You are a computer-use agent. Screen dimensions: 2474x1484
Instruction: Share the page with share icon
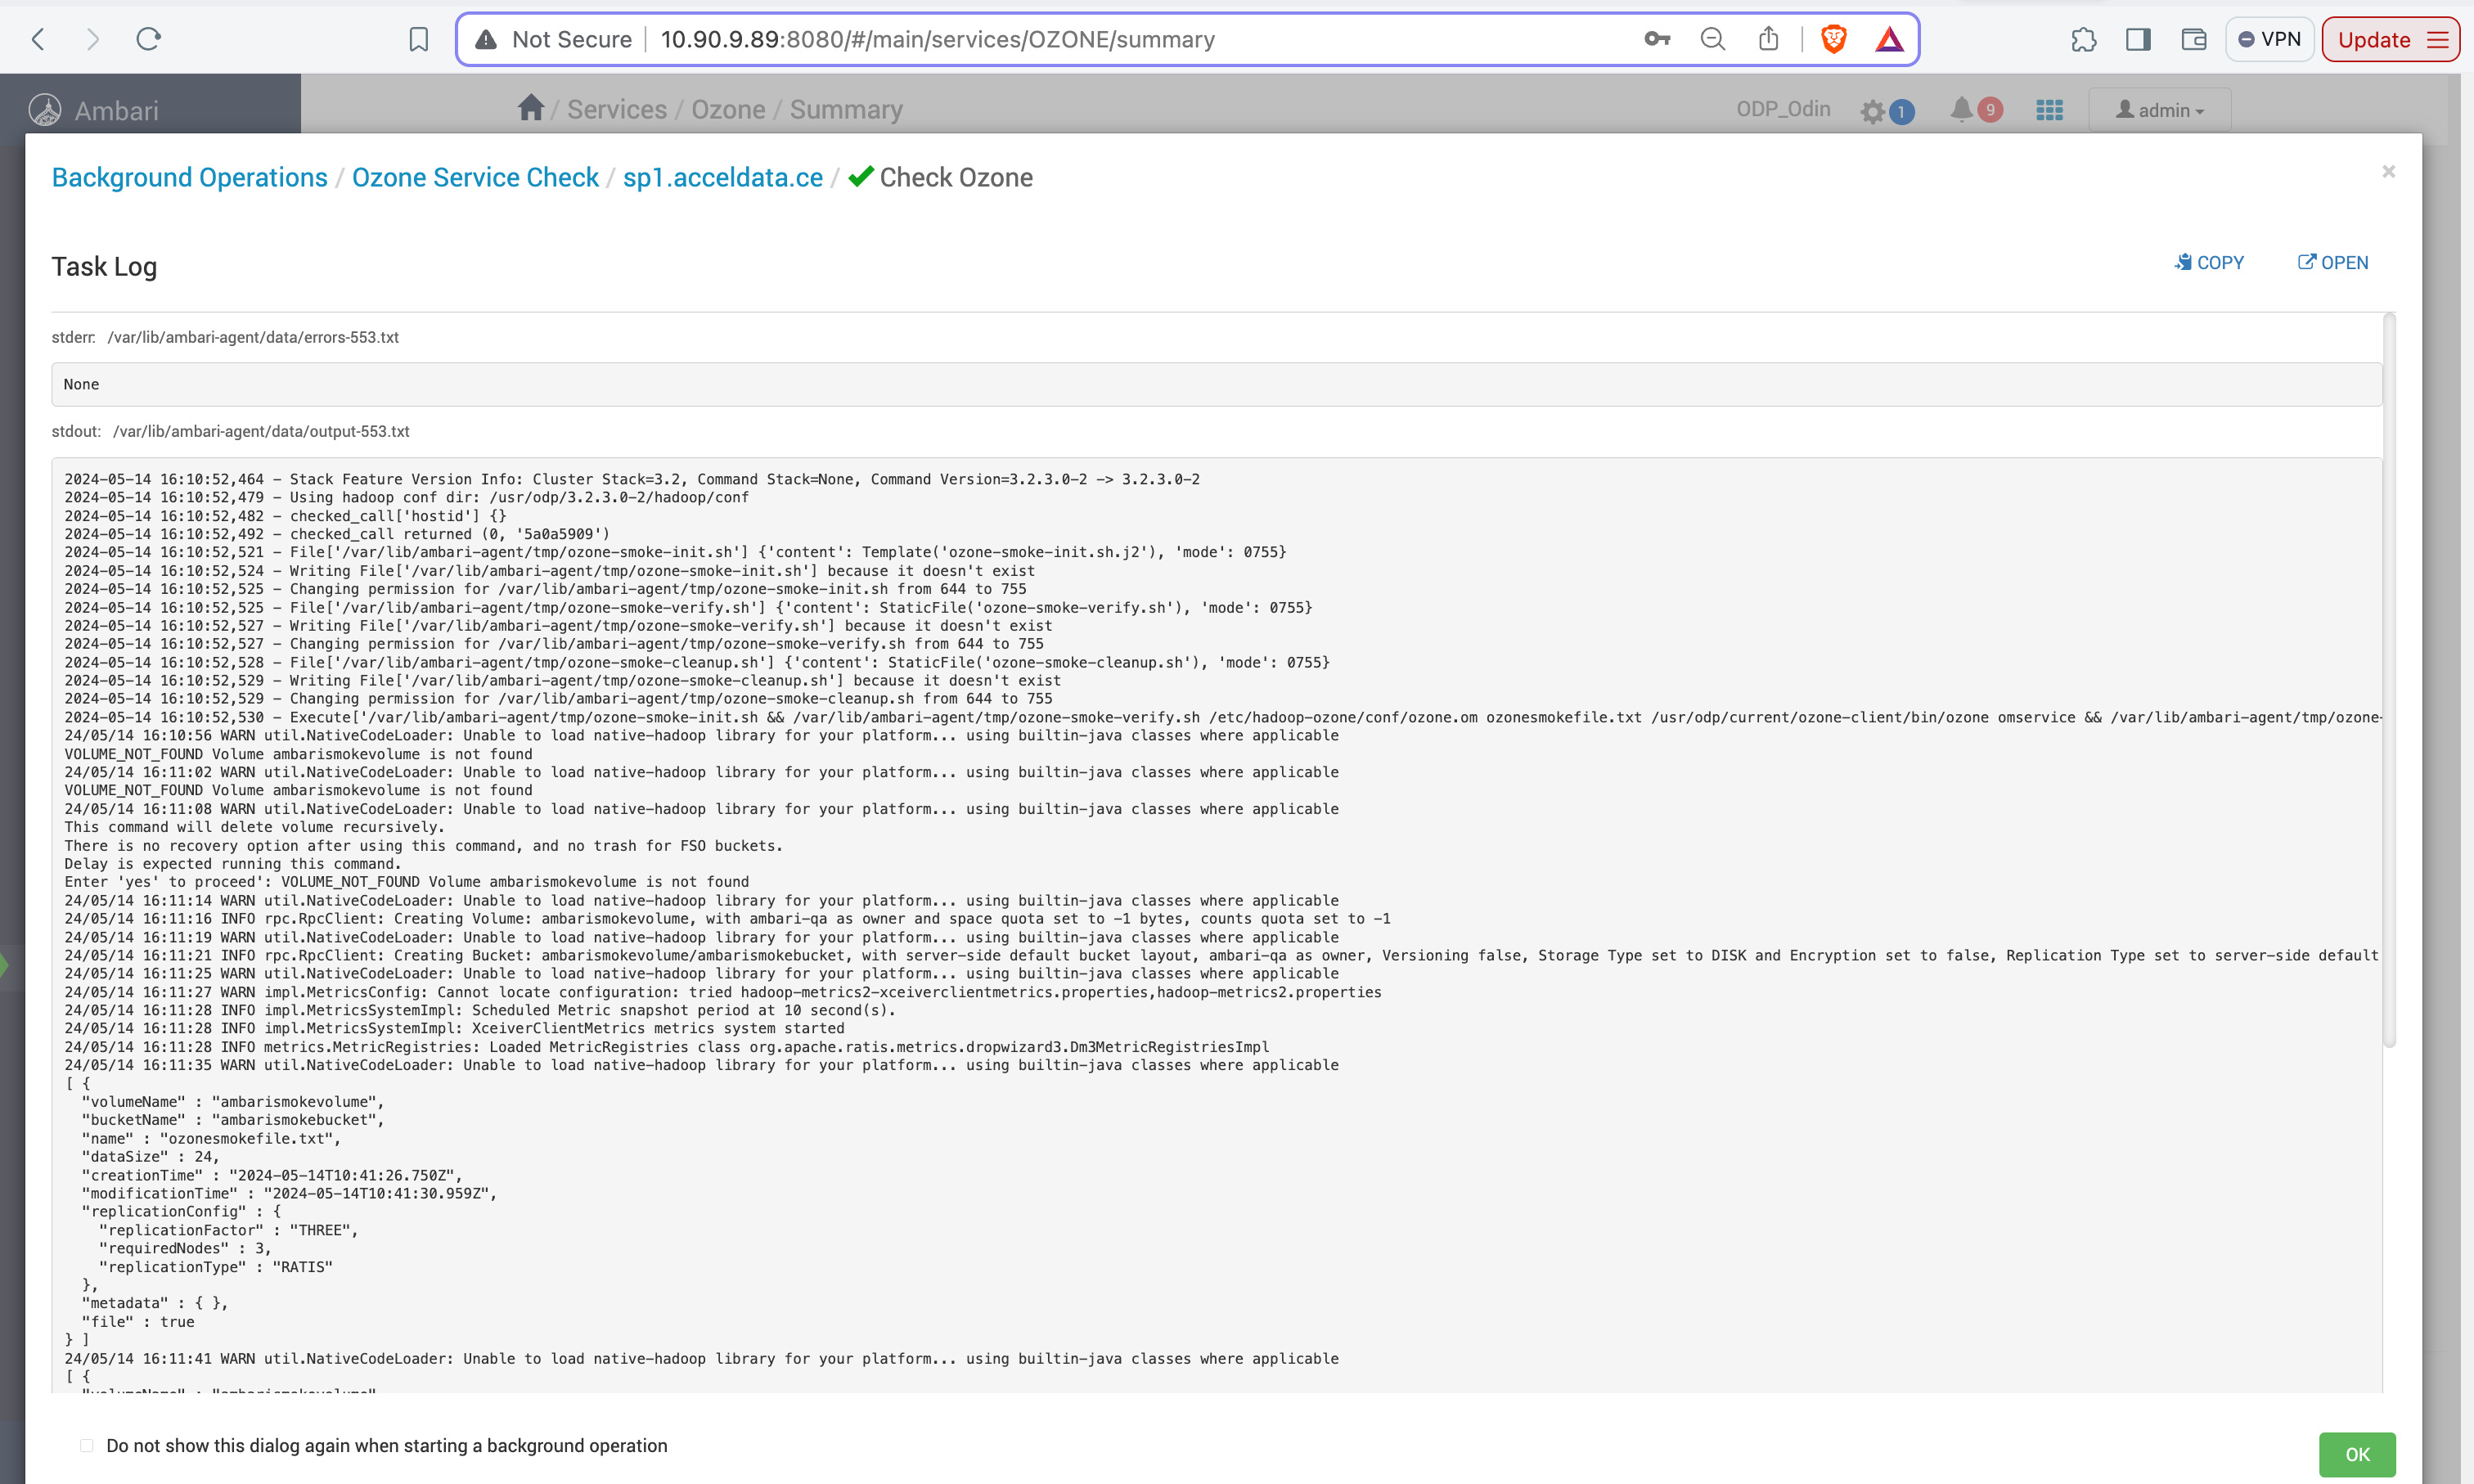click(x=1769, y=39)
